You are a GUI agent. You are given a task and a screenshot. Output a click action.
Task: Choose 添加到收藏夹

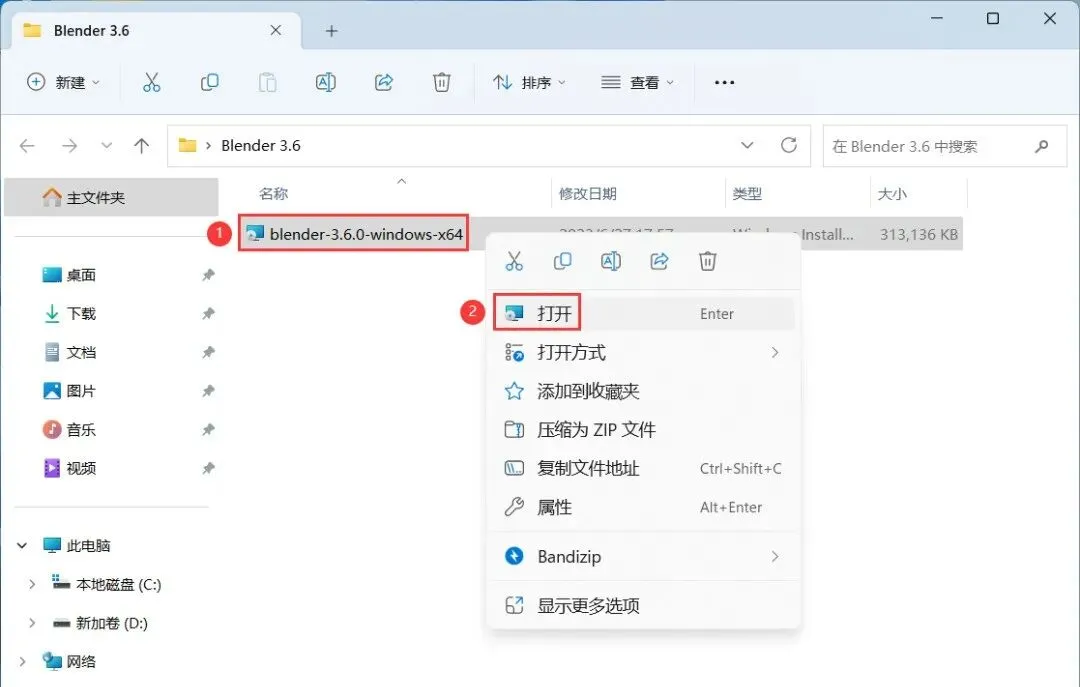(x=643, y=391)
